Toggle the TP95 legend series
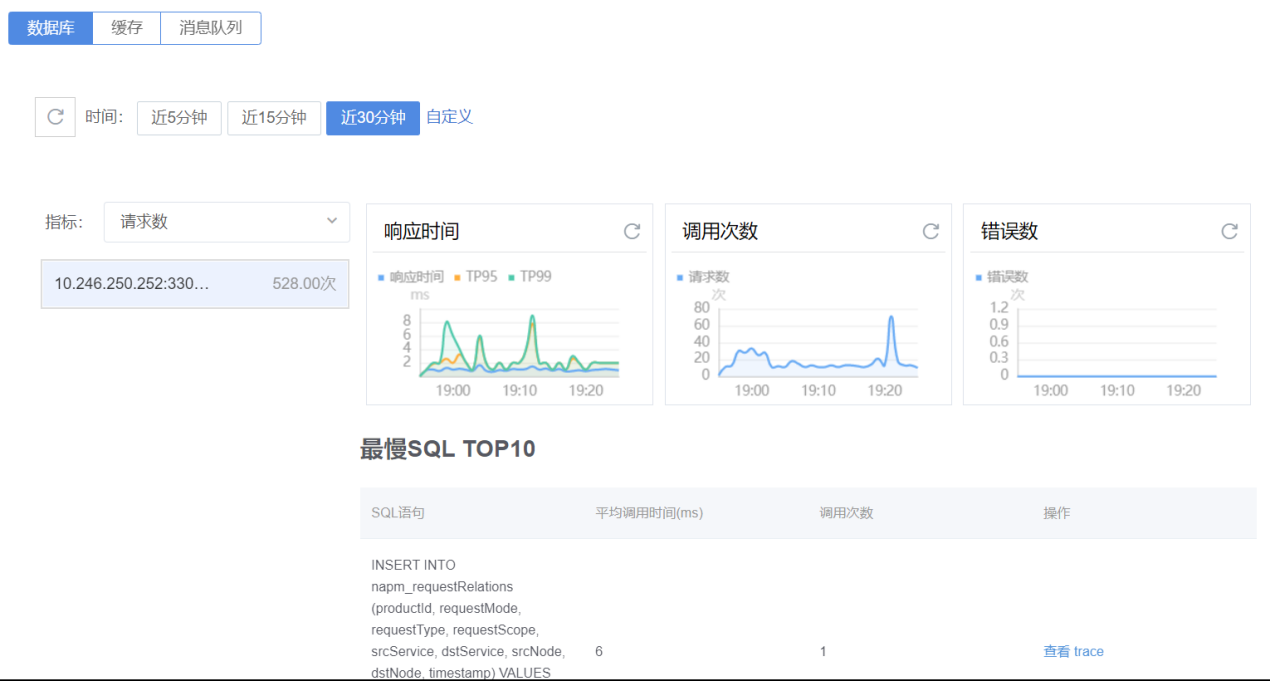Image resolution: width=1270 pixels, height=681 pixels. click(x=475, y=277)
